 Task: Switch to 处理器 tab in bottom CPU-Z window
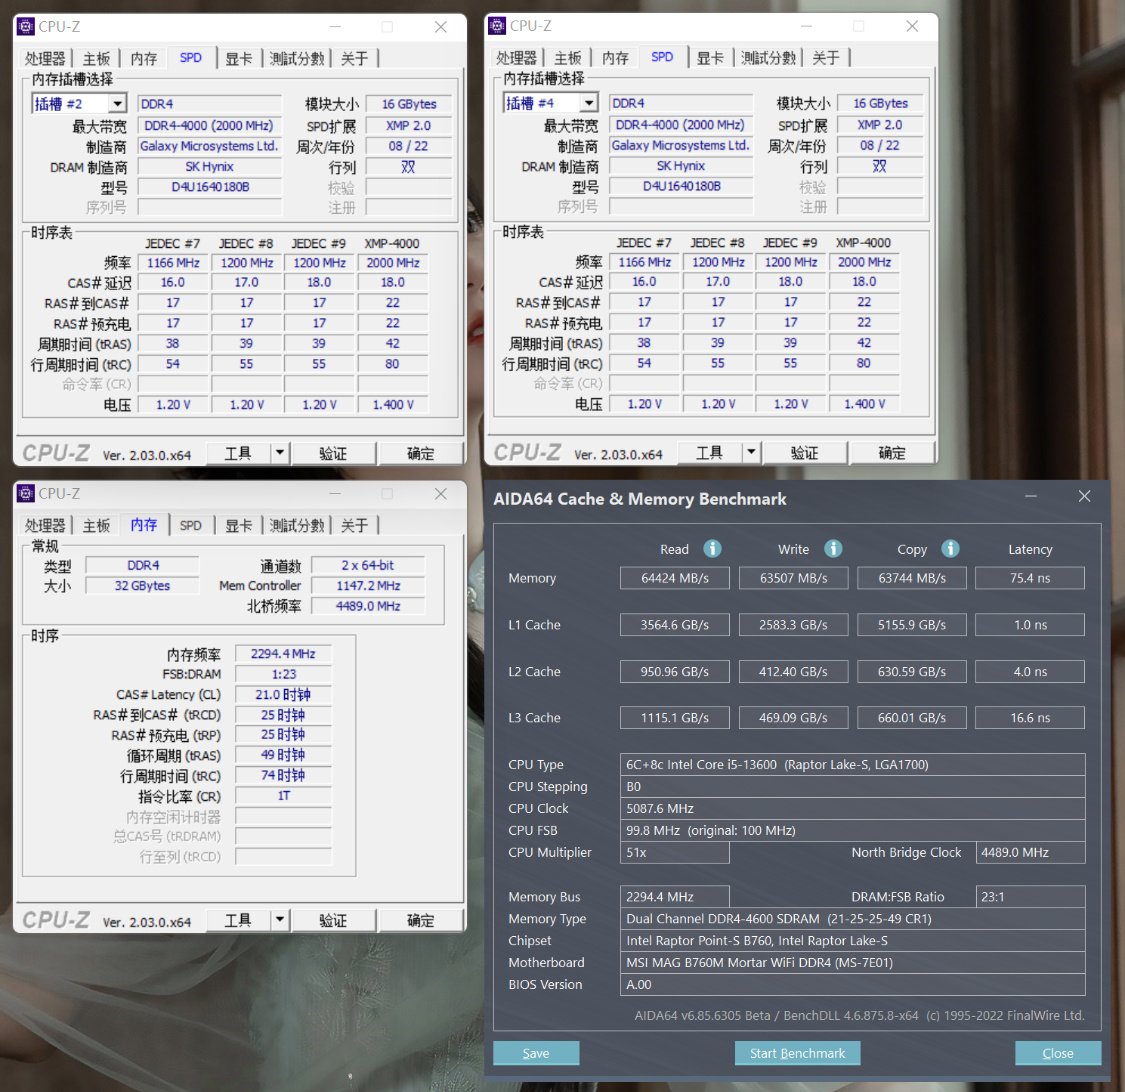45,525
